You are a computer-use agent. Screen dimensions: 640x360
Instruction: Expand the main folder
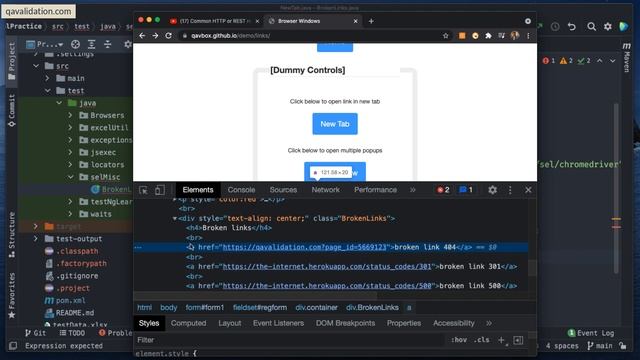pos(47,78)
